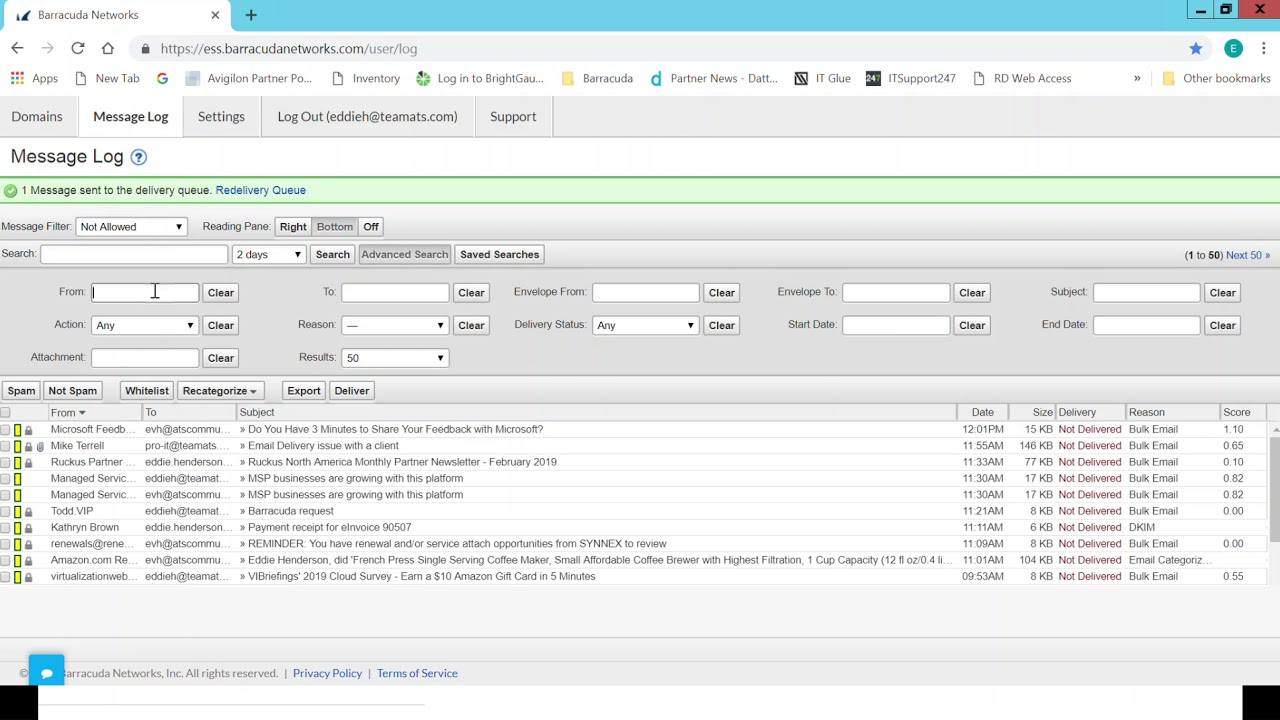The width and height of the screenshot is (1280, 720).
Task: Open the Google bookmark icon
Action: tap(162, 78)
